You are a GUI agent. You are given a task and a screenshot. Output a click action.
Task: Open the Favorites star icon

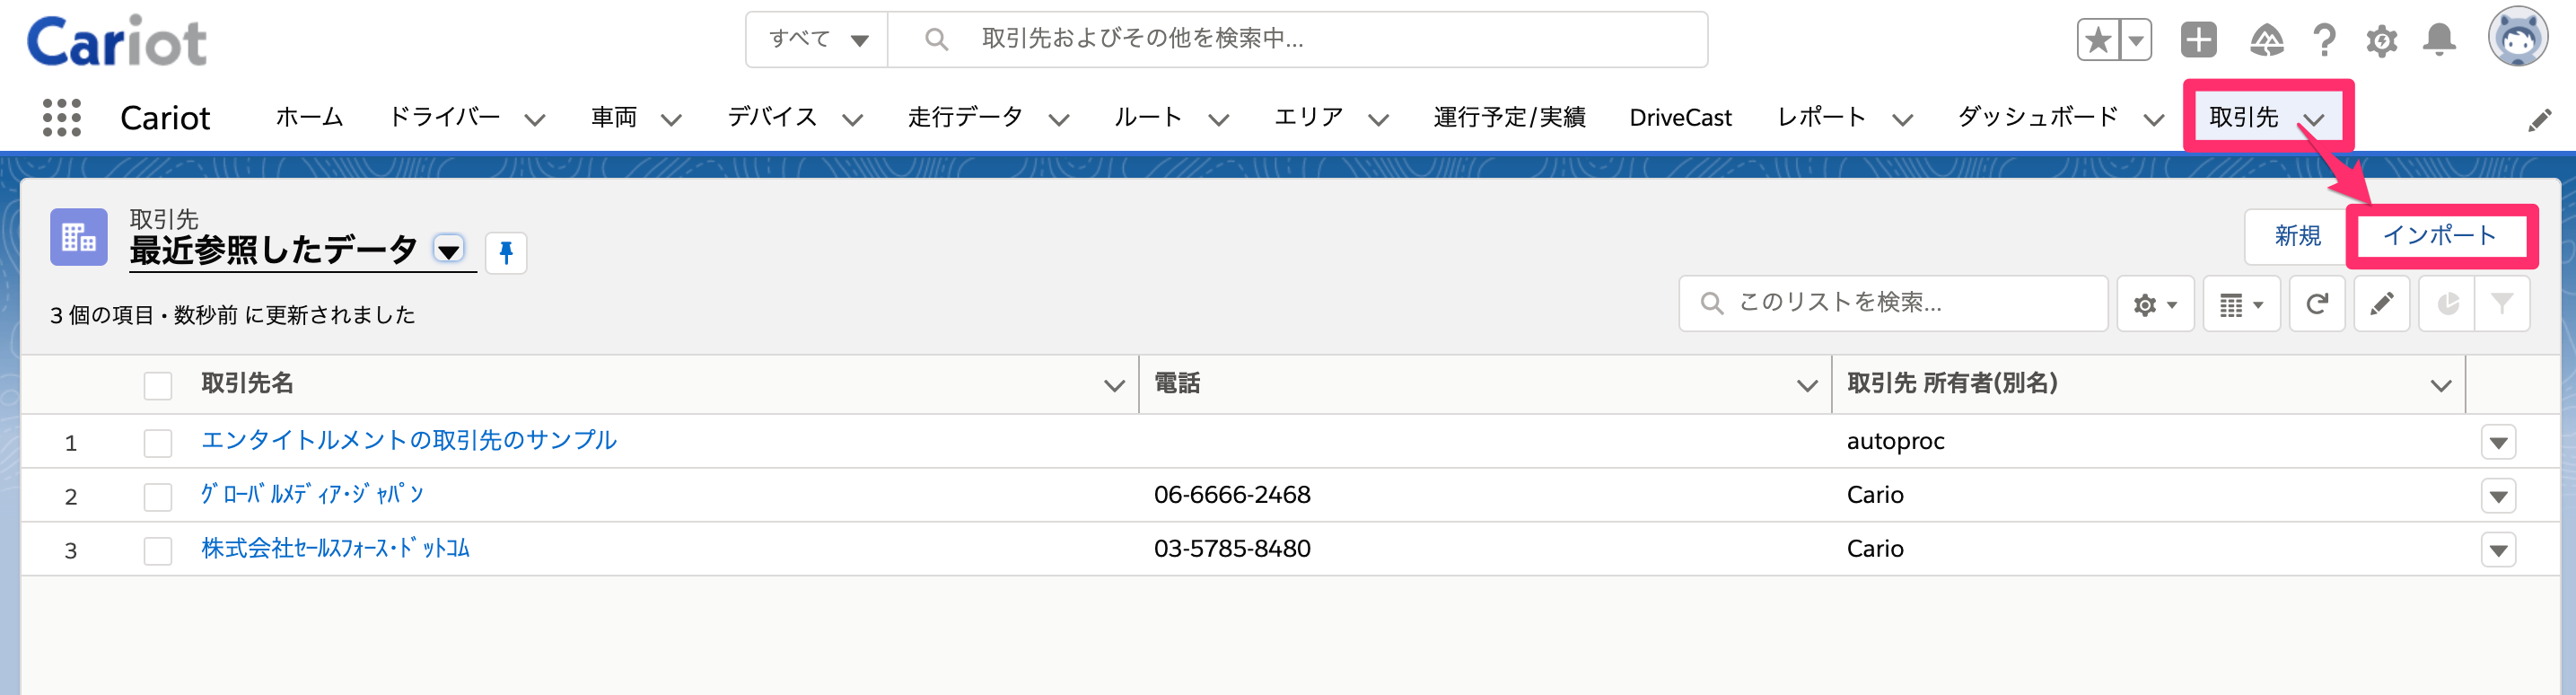coord(2098,40)
